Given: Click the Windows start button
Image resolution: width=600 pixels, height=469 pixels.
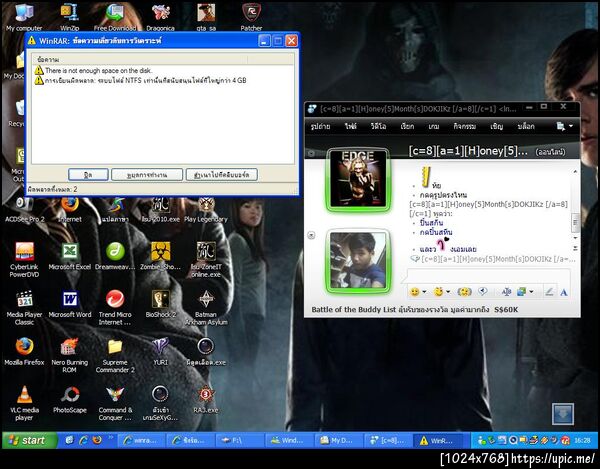Looking at the screenshot, I should [29, 440].
